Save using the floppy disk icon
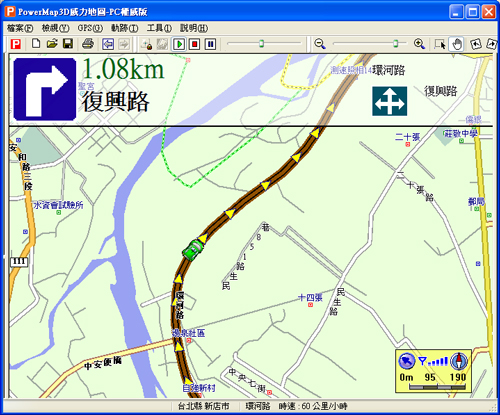 point(68,44)
